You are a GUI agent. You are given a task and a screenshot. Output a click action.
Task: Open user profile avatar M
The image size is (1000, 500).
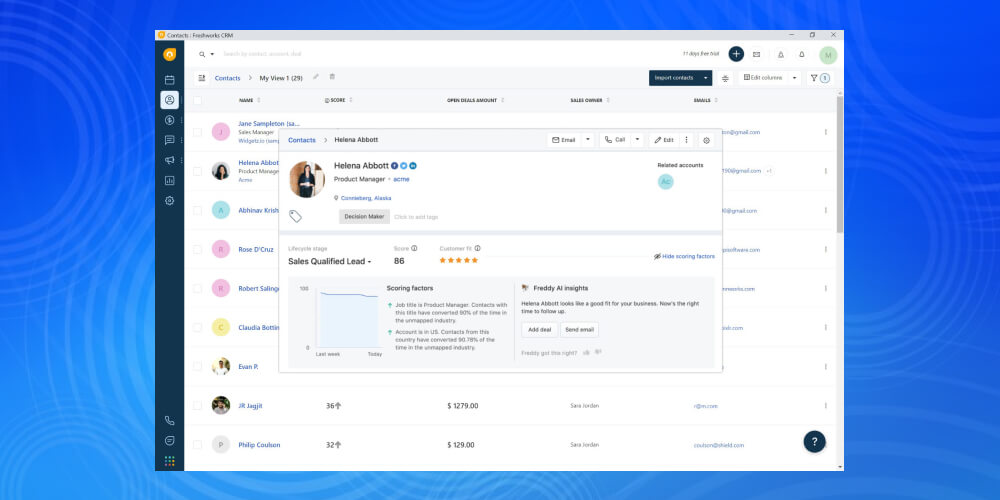pyautogui.click(x=828, y=55)
